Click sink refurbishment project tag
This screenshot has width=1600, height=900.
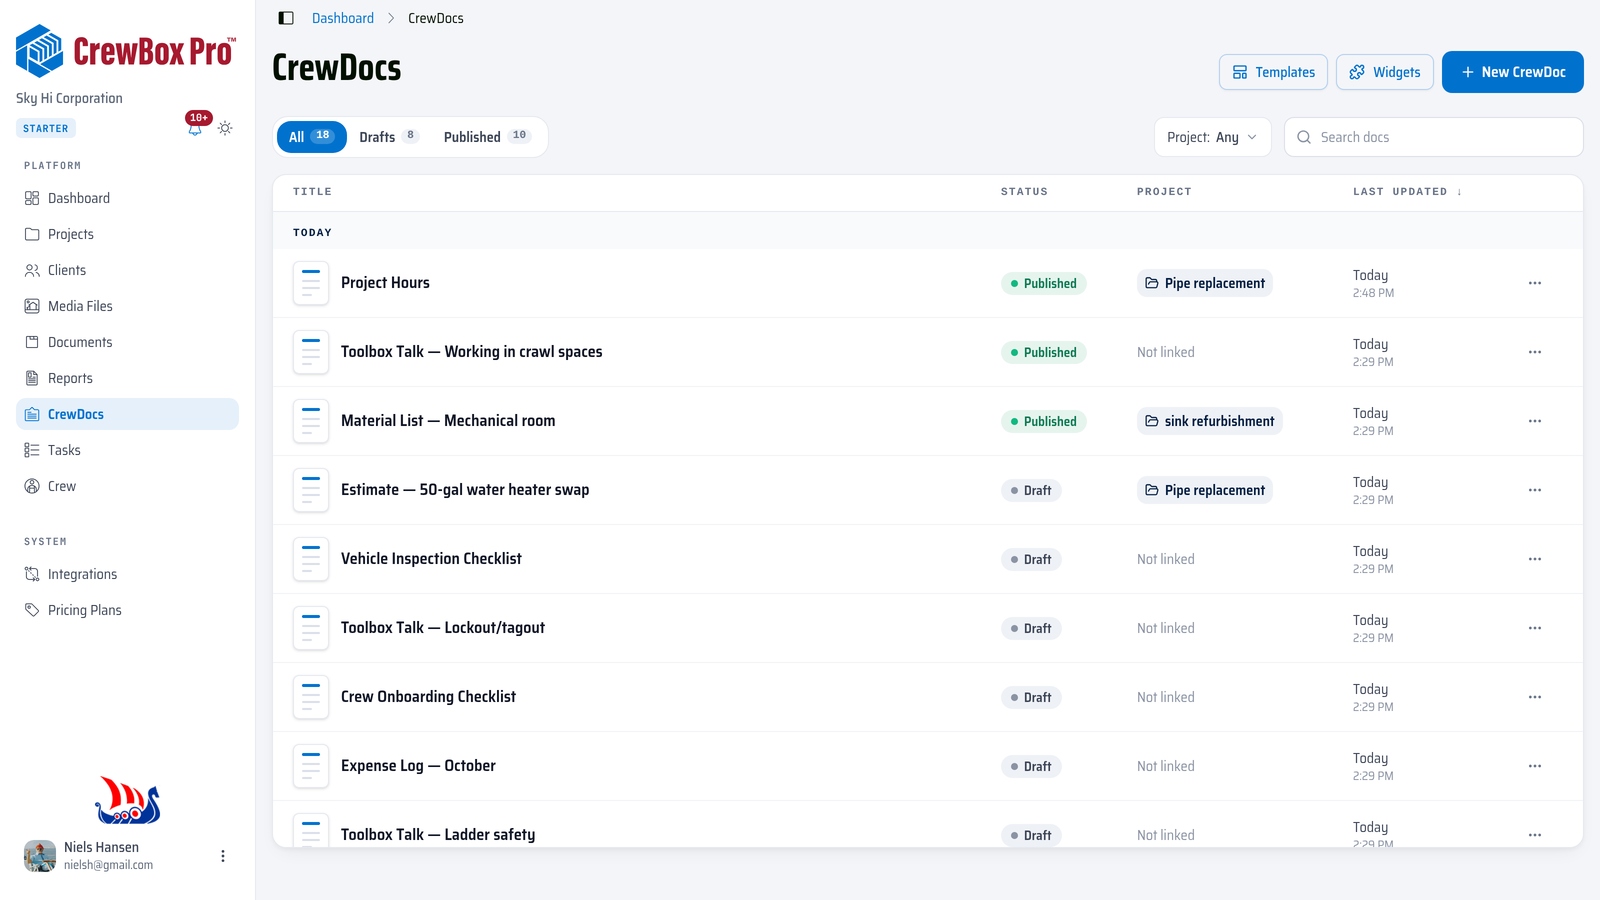tap(1209, 421)
